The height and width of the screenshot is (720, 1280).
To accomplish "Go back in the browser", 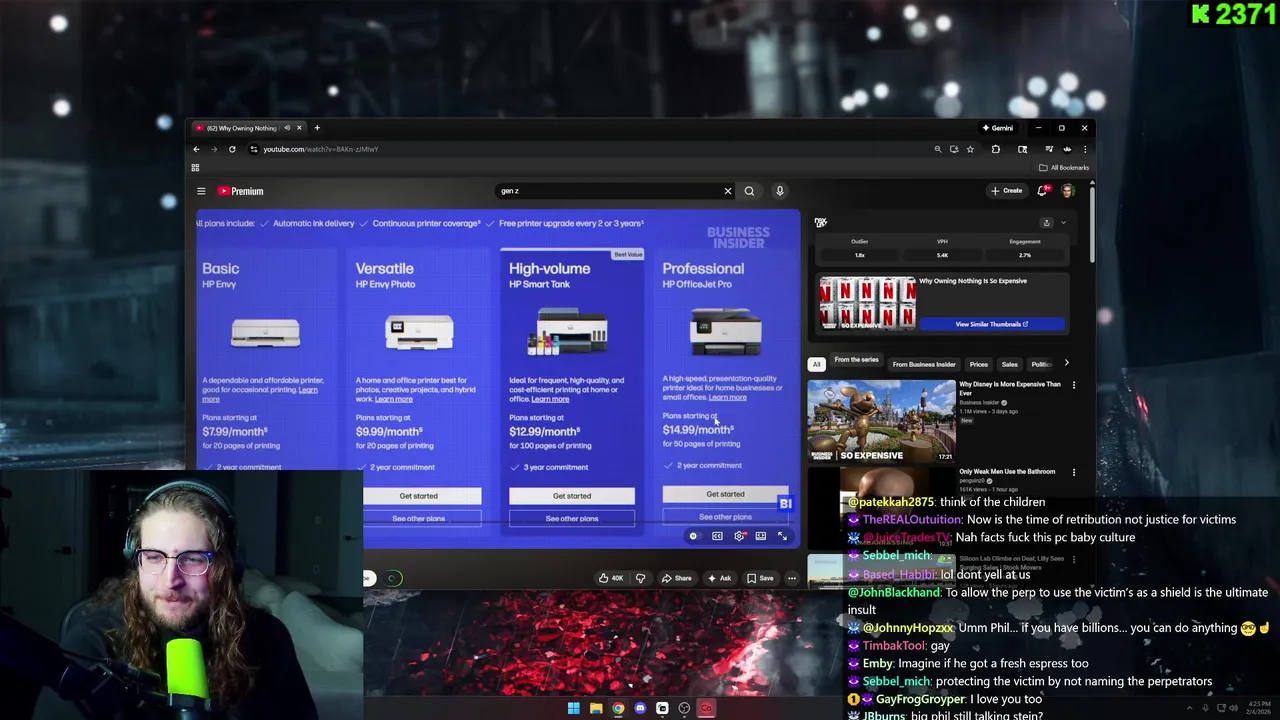I will point(196,149).
